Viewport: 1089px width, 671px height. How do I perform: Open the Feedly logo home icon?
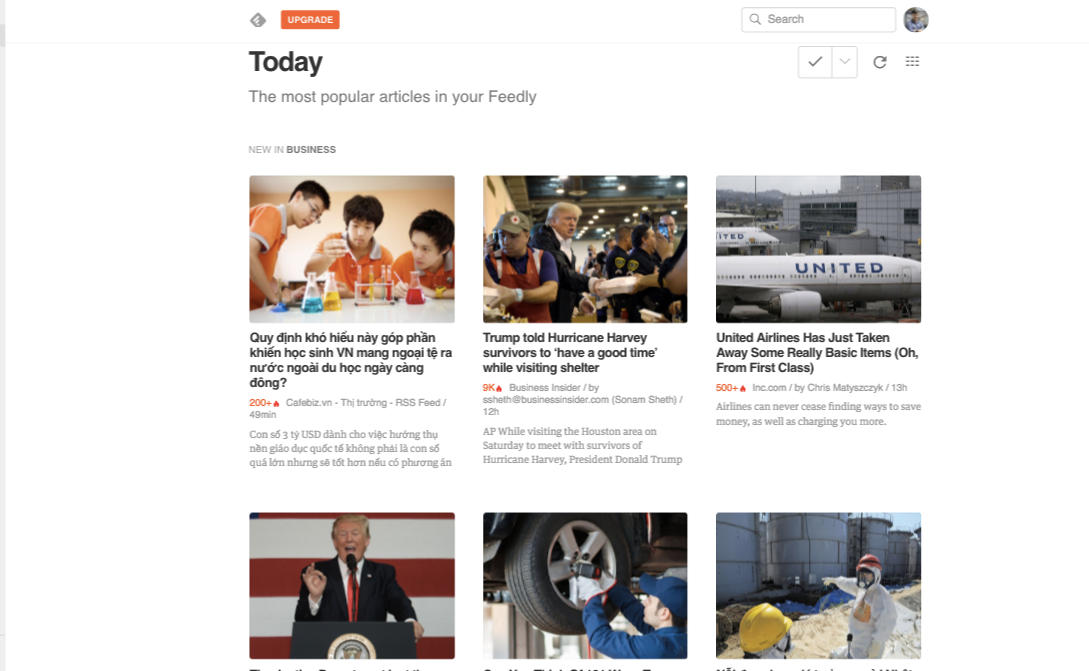pyautogui.click(x=258, y=20)
